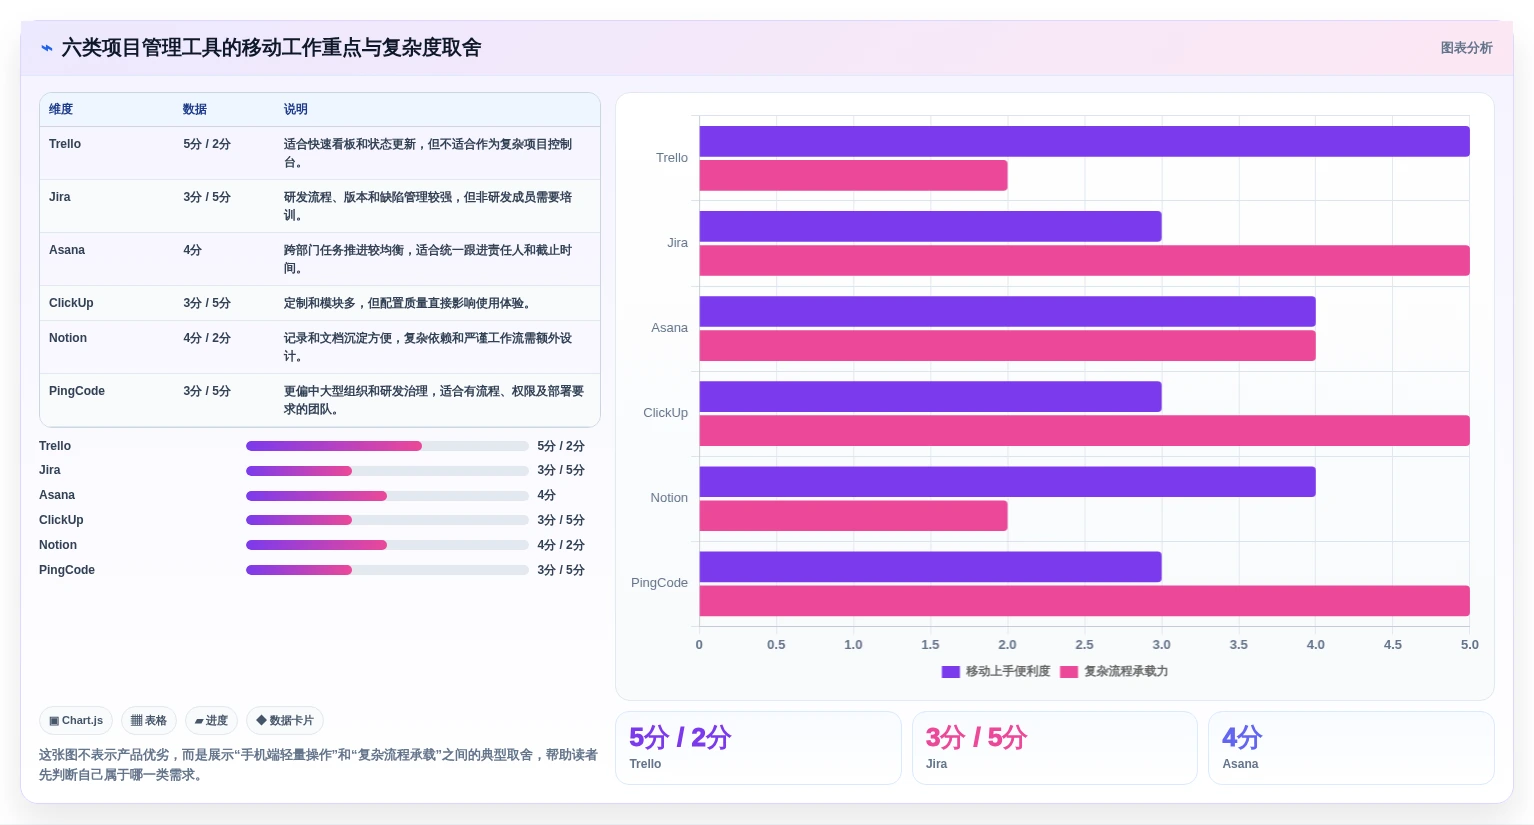The image size is (1534, 825).
Task: Click Jira's purple bar in the chart
Action: pyautogui.click(x=930, y=226)
